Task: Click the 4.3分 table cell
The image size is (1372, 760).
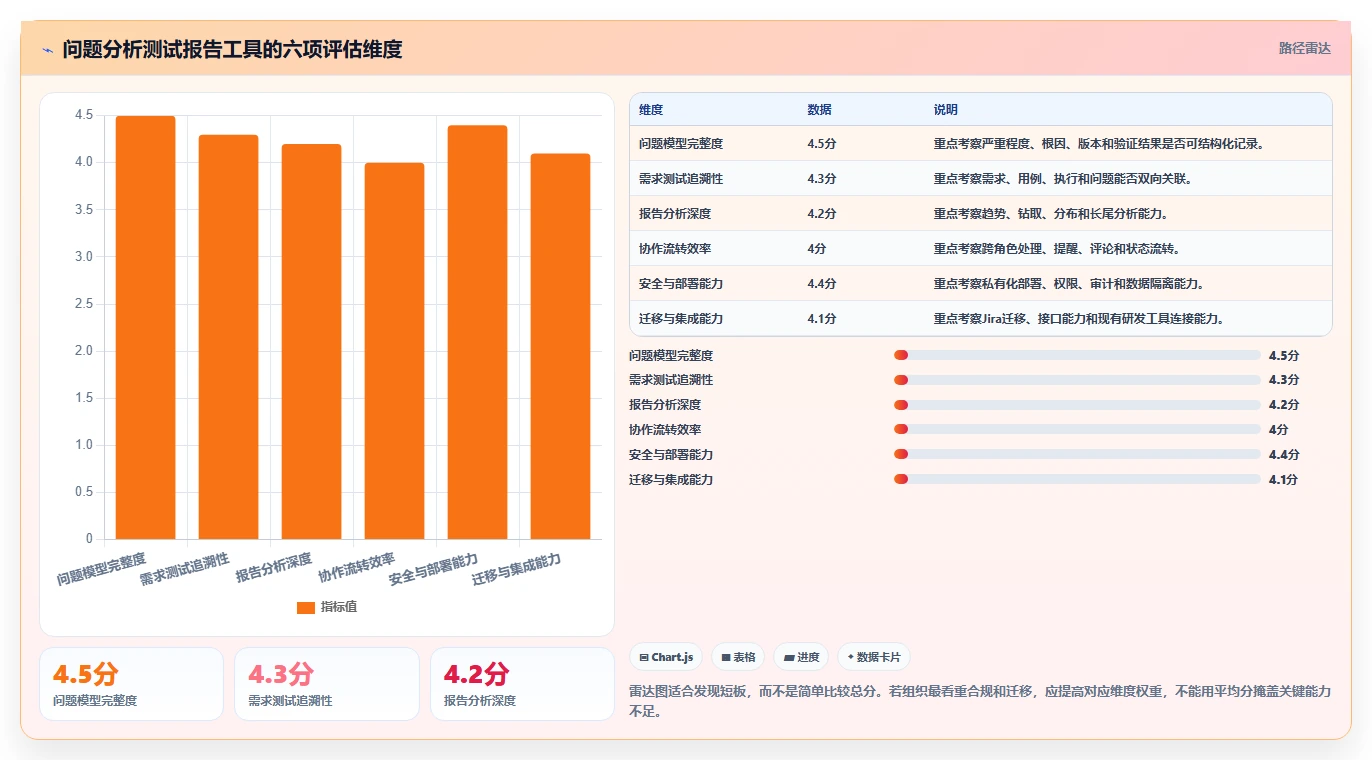Action: pyautogui.click(x=822, y=179)
